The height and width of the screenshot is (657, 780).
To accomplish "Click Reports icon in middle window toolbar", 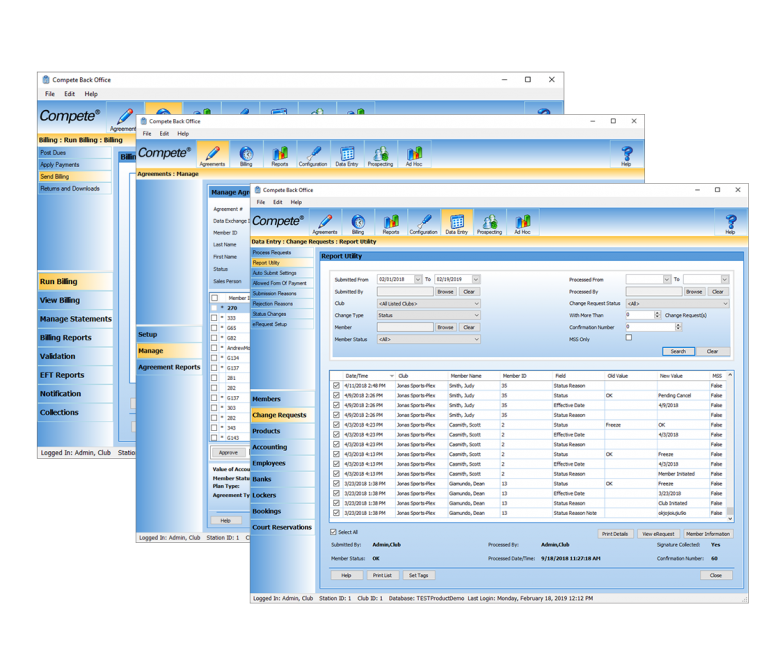I will (280, 155).
